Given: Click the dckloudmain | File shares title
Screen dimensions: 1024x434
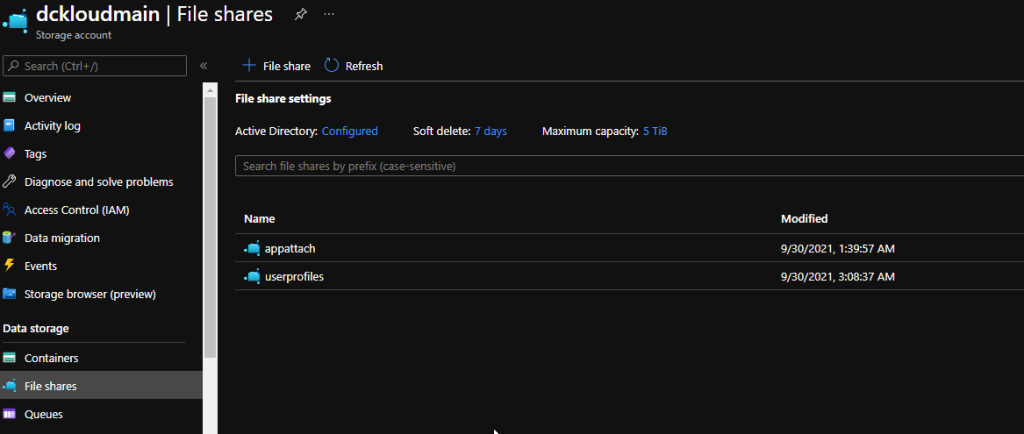Looking at the screenshot, I should point(154,14).
